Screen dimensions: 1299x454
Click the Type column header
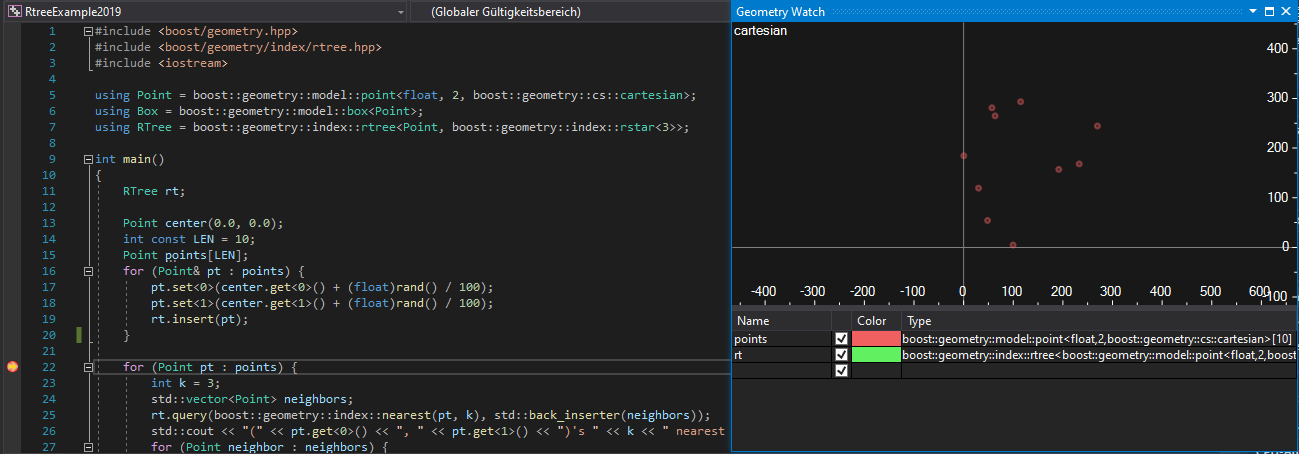pyautogui.click(x=1100, y=321)
